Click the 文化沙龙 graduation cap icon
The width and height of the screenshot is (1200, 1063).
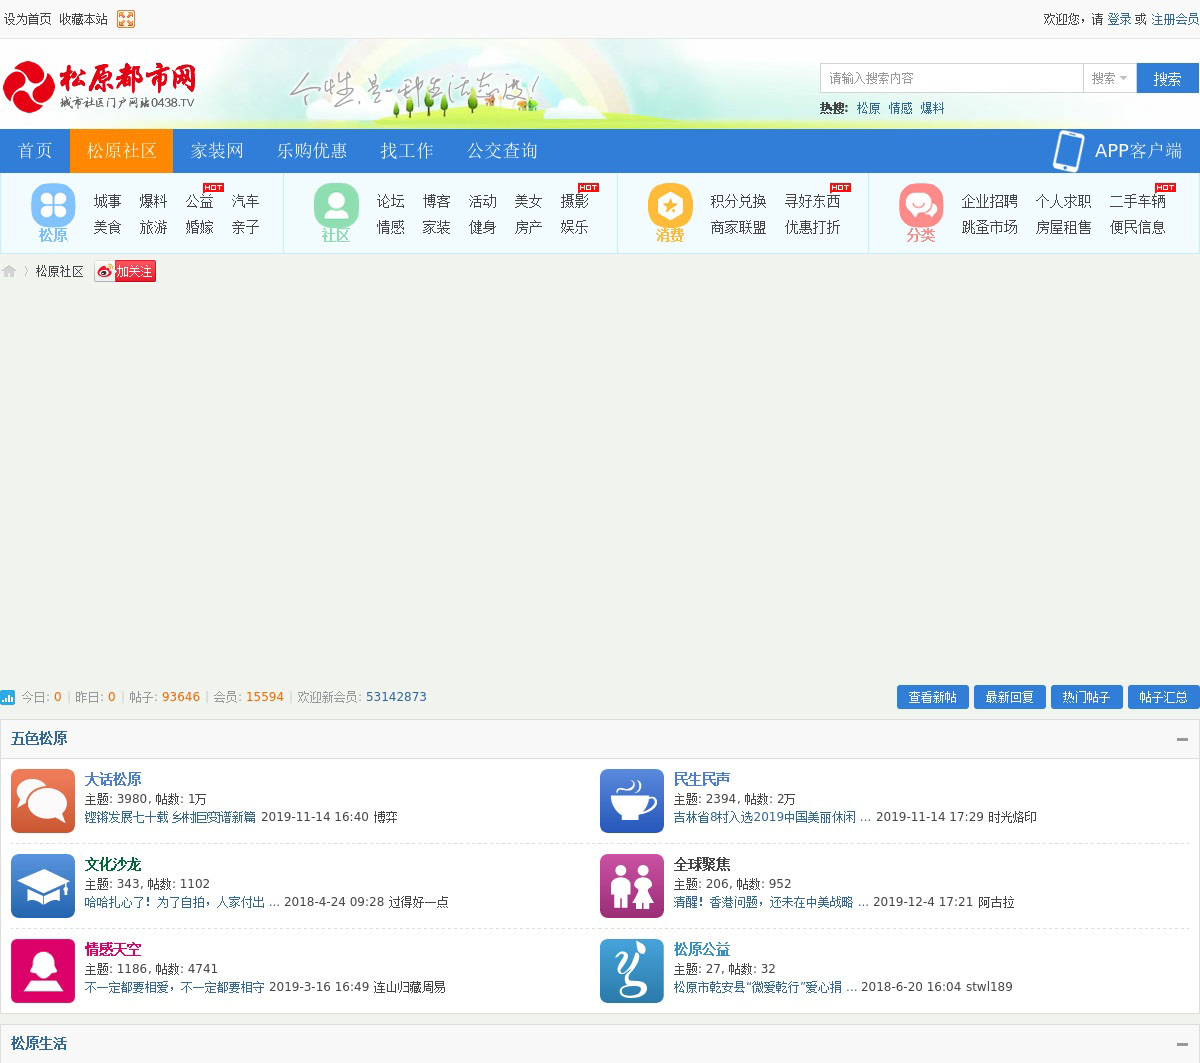(43, 886)
